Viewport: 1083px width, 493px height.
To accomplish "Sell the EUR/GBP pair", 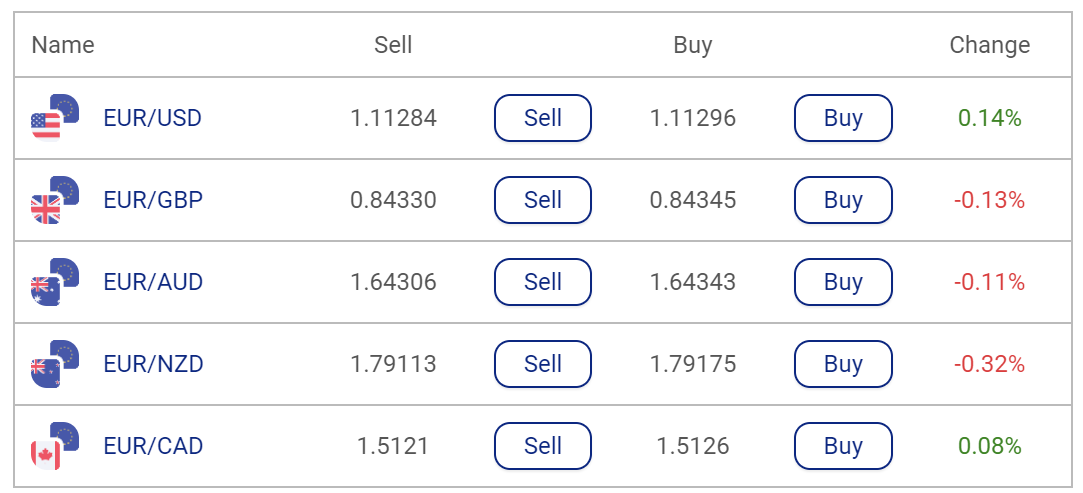I will coord(543,200).
